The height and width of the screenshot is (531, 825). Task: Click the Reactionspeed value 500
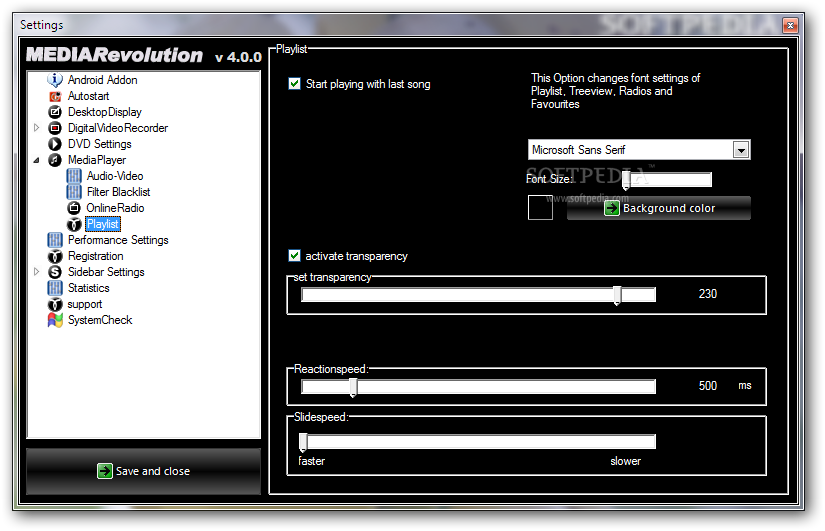click(708, 386)
